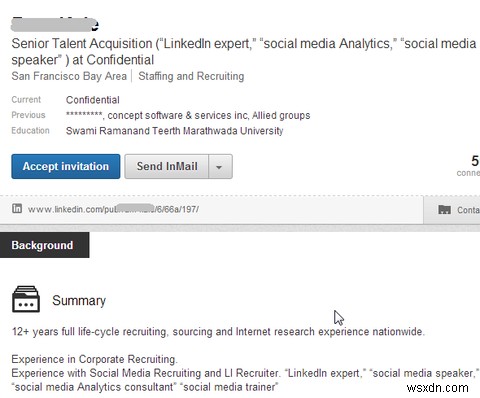The image size is (480, 398).
Task: Click the LinkedIn icon beside the profile URL
Action: point(17,209)
